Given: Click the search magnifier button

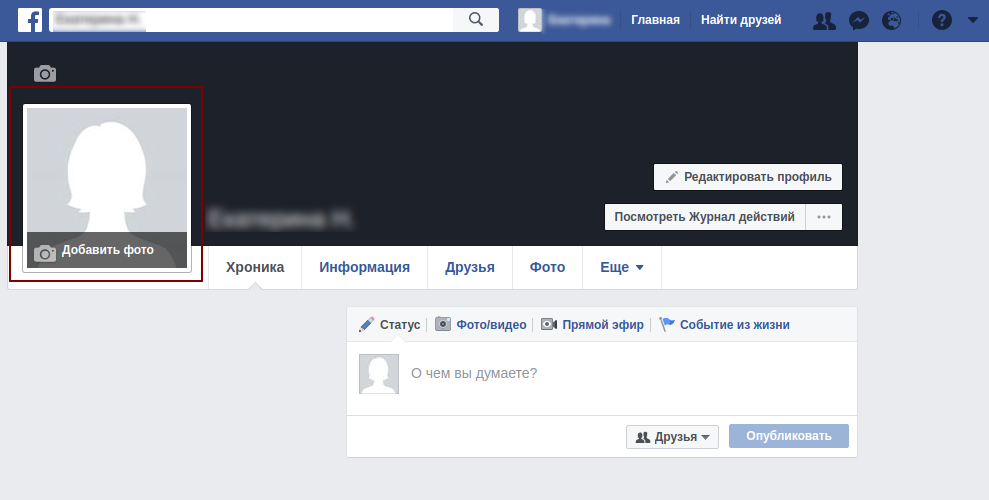Looking at the screenshot, I should point(476,19).
